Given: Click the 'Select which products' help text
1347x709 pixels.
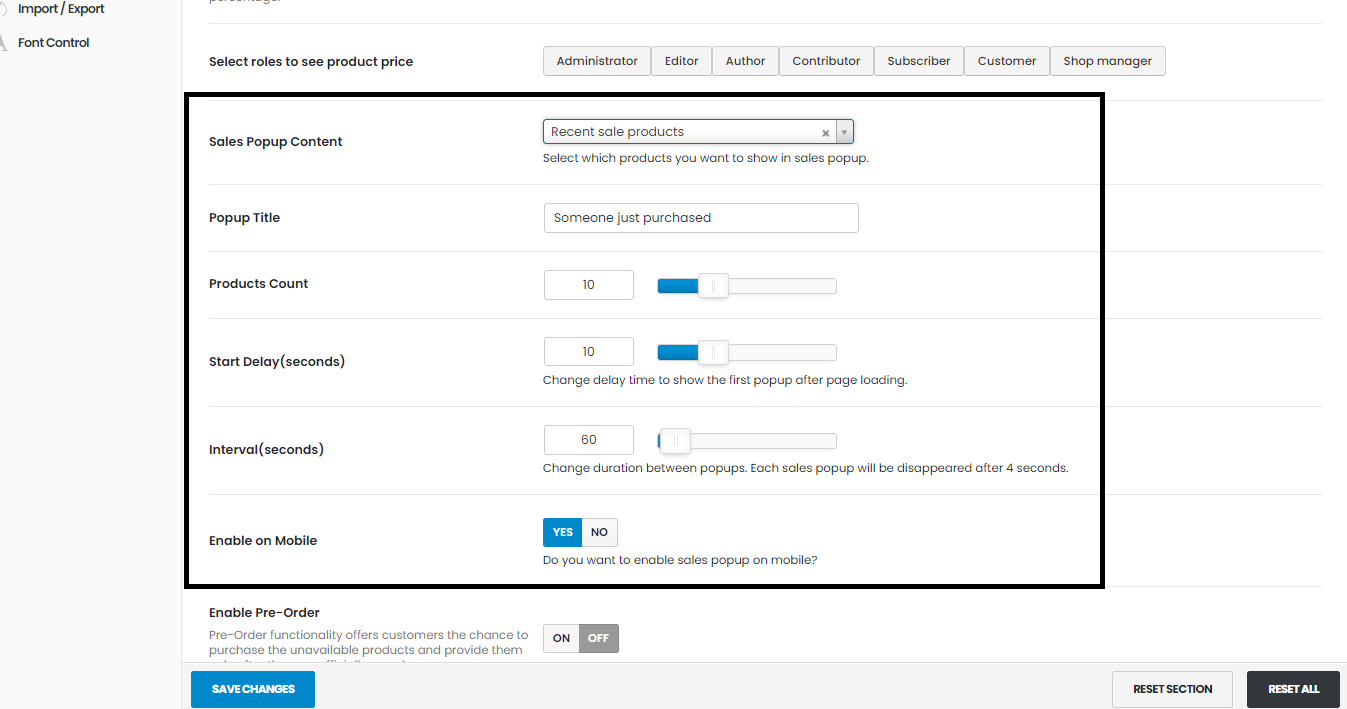Looking at the screenshot, I should click(x=705, y=158).
